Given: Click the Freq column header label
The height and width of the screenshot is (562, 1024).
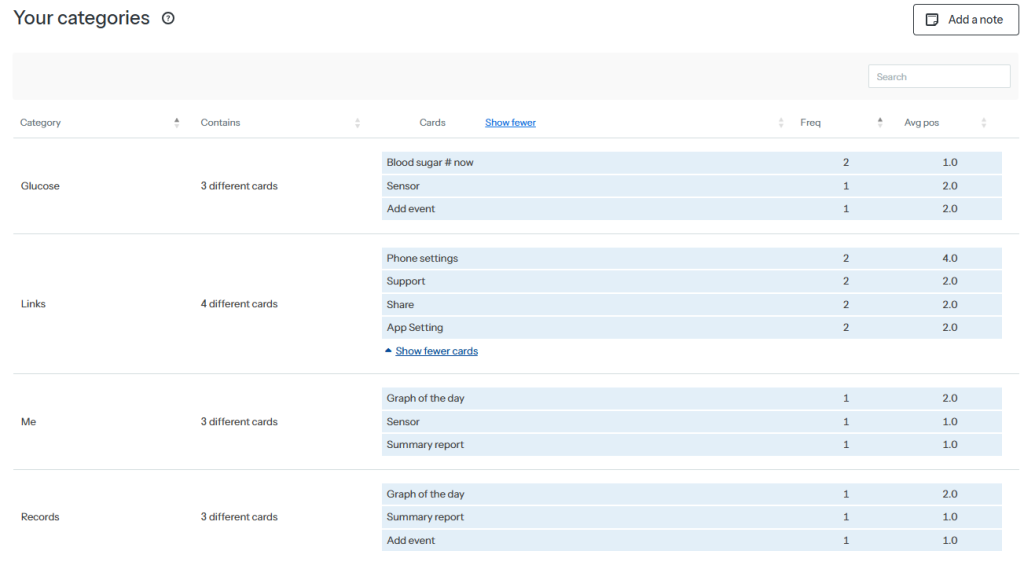Looking at the screenshot, I should point(810,123).
